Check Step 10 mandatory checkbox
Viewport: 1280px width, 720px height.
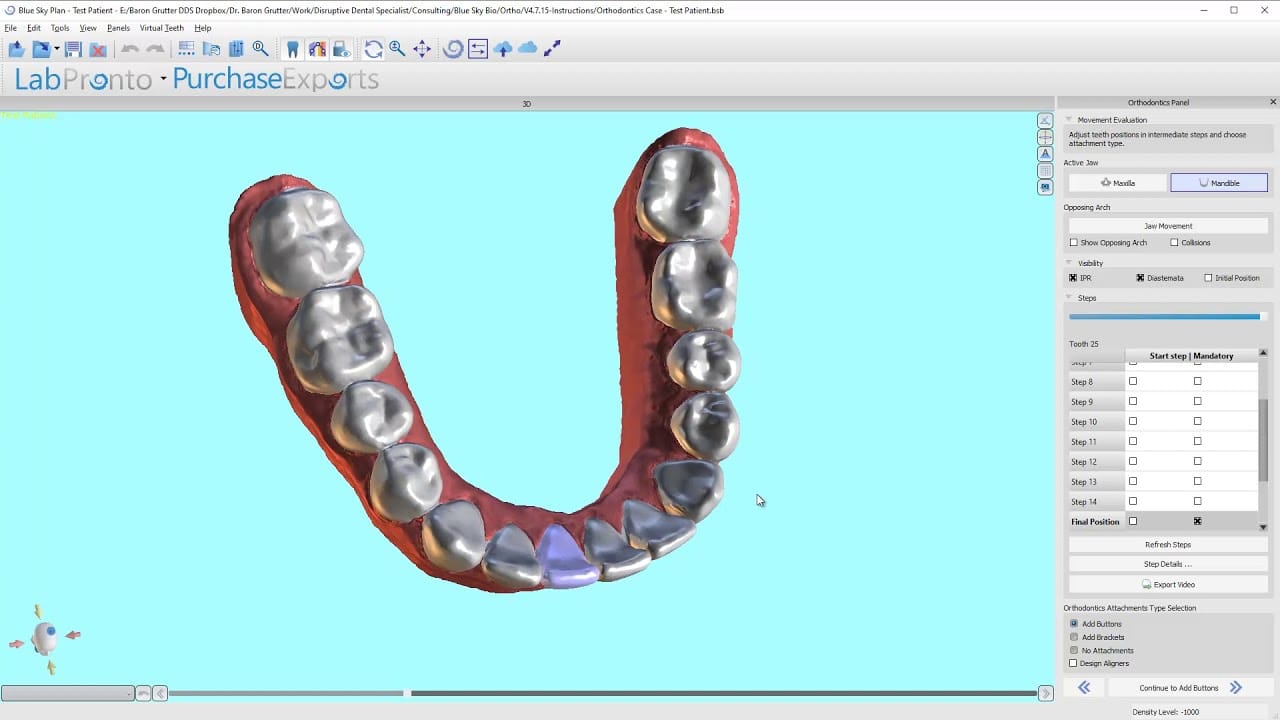coord(1197,421)
